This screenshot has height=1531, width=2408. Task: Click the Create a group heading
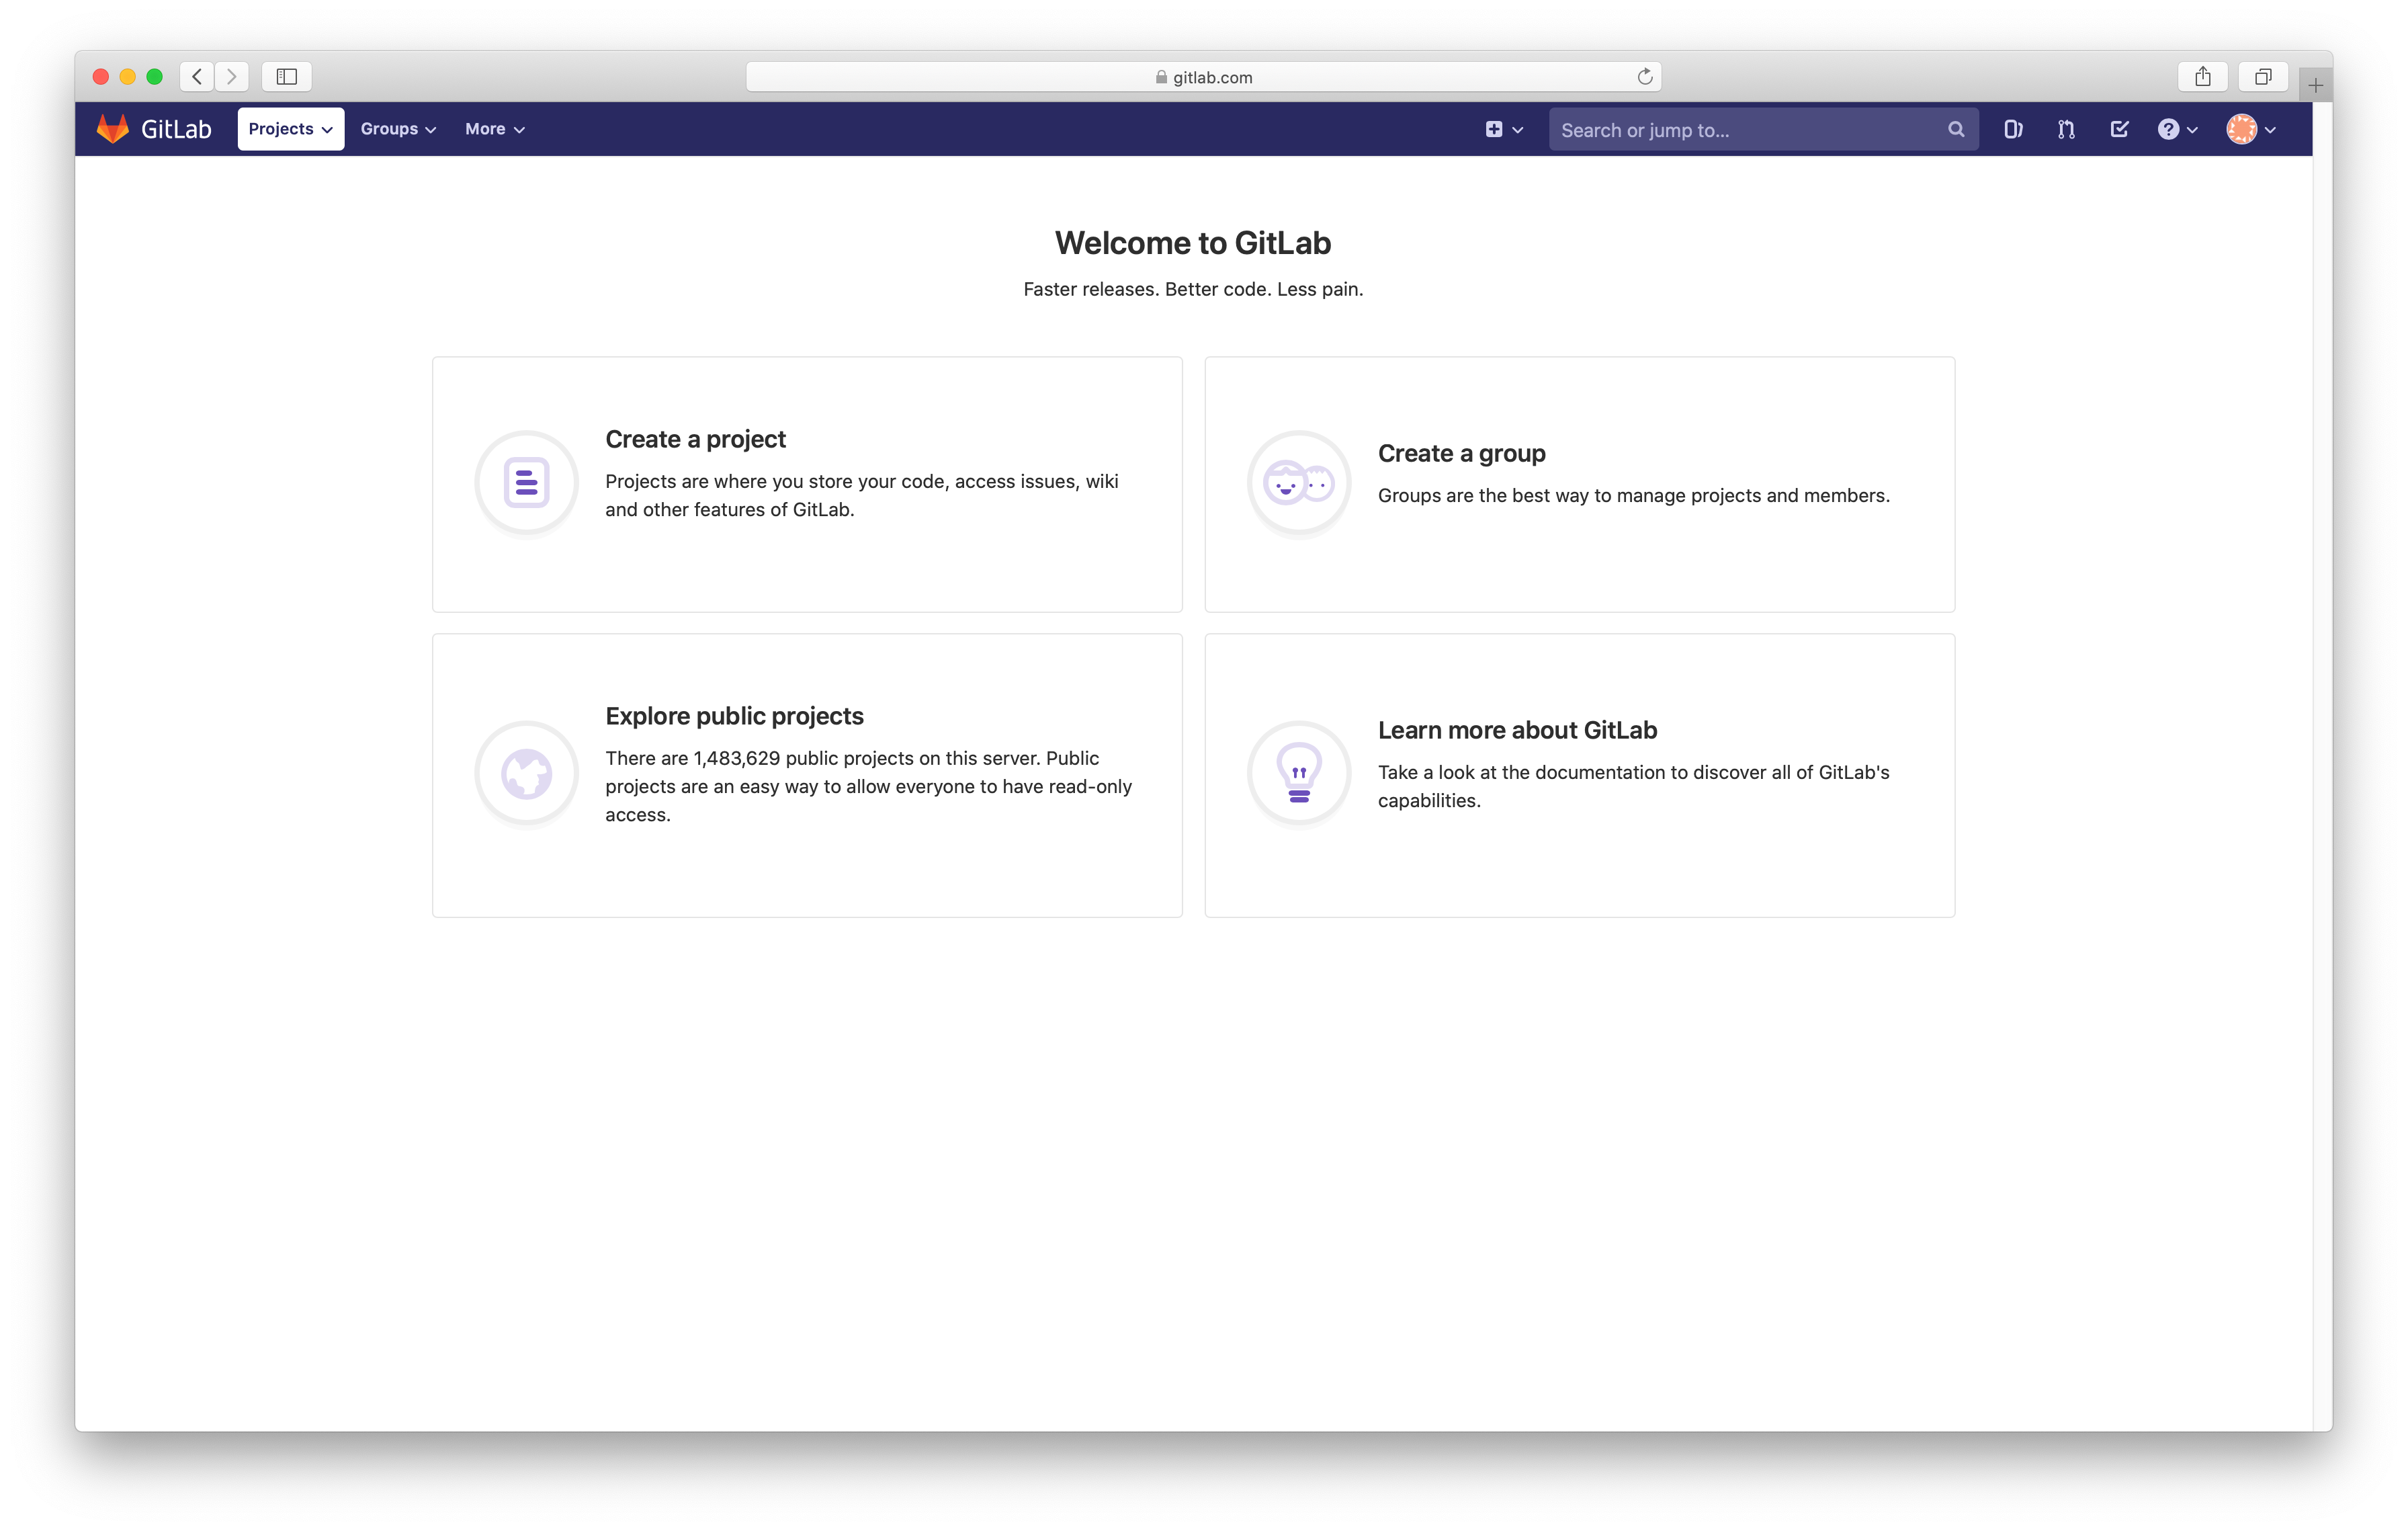point(1461,453)
